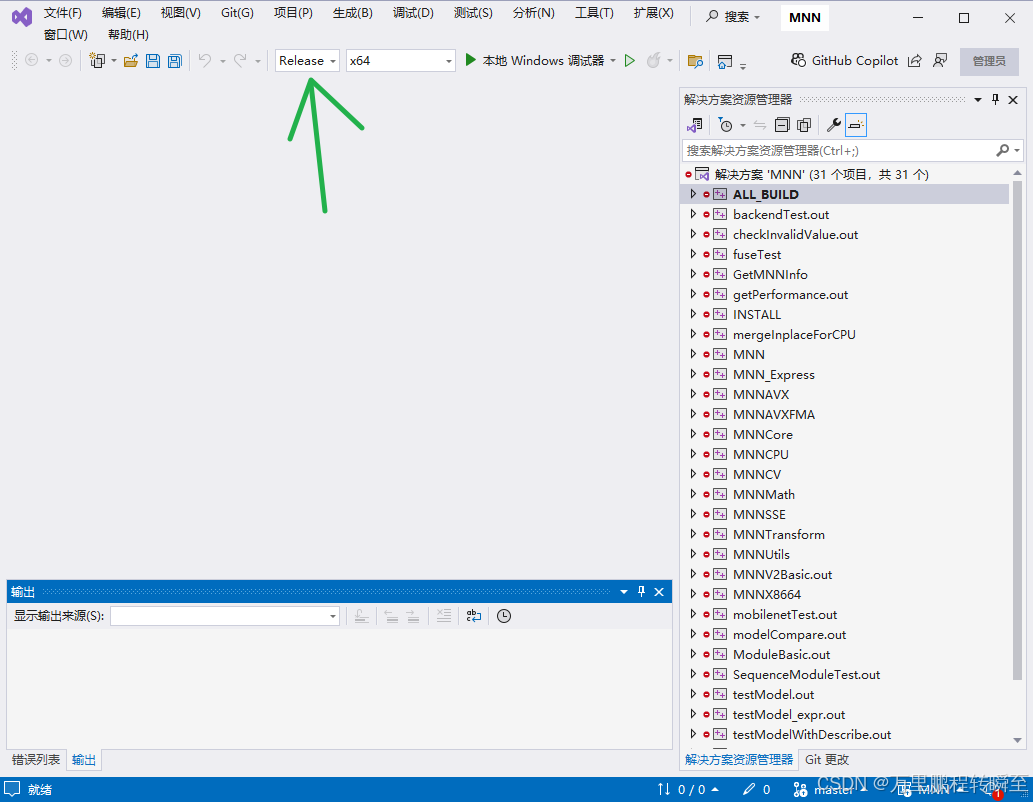
Task: Select the MNN_Express project
Action: 773,374
